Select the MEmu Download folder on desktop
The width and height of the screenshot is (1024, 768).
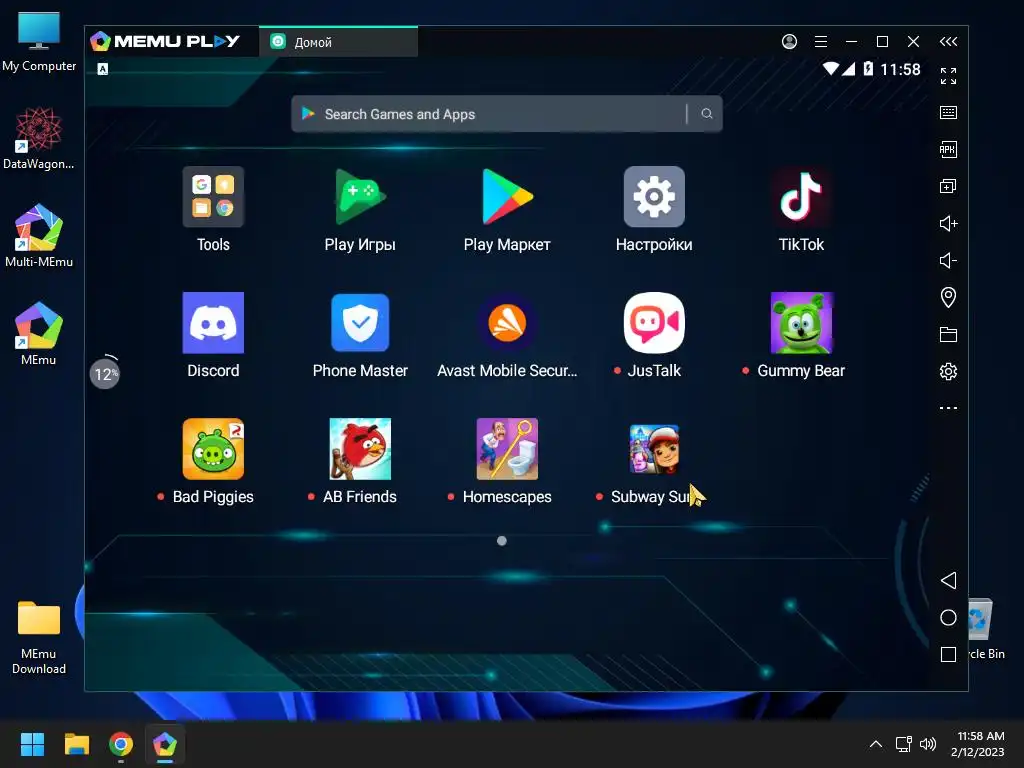click(39, 637)
